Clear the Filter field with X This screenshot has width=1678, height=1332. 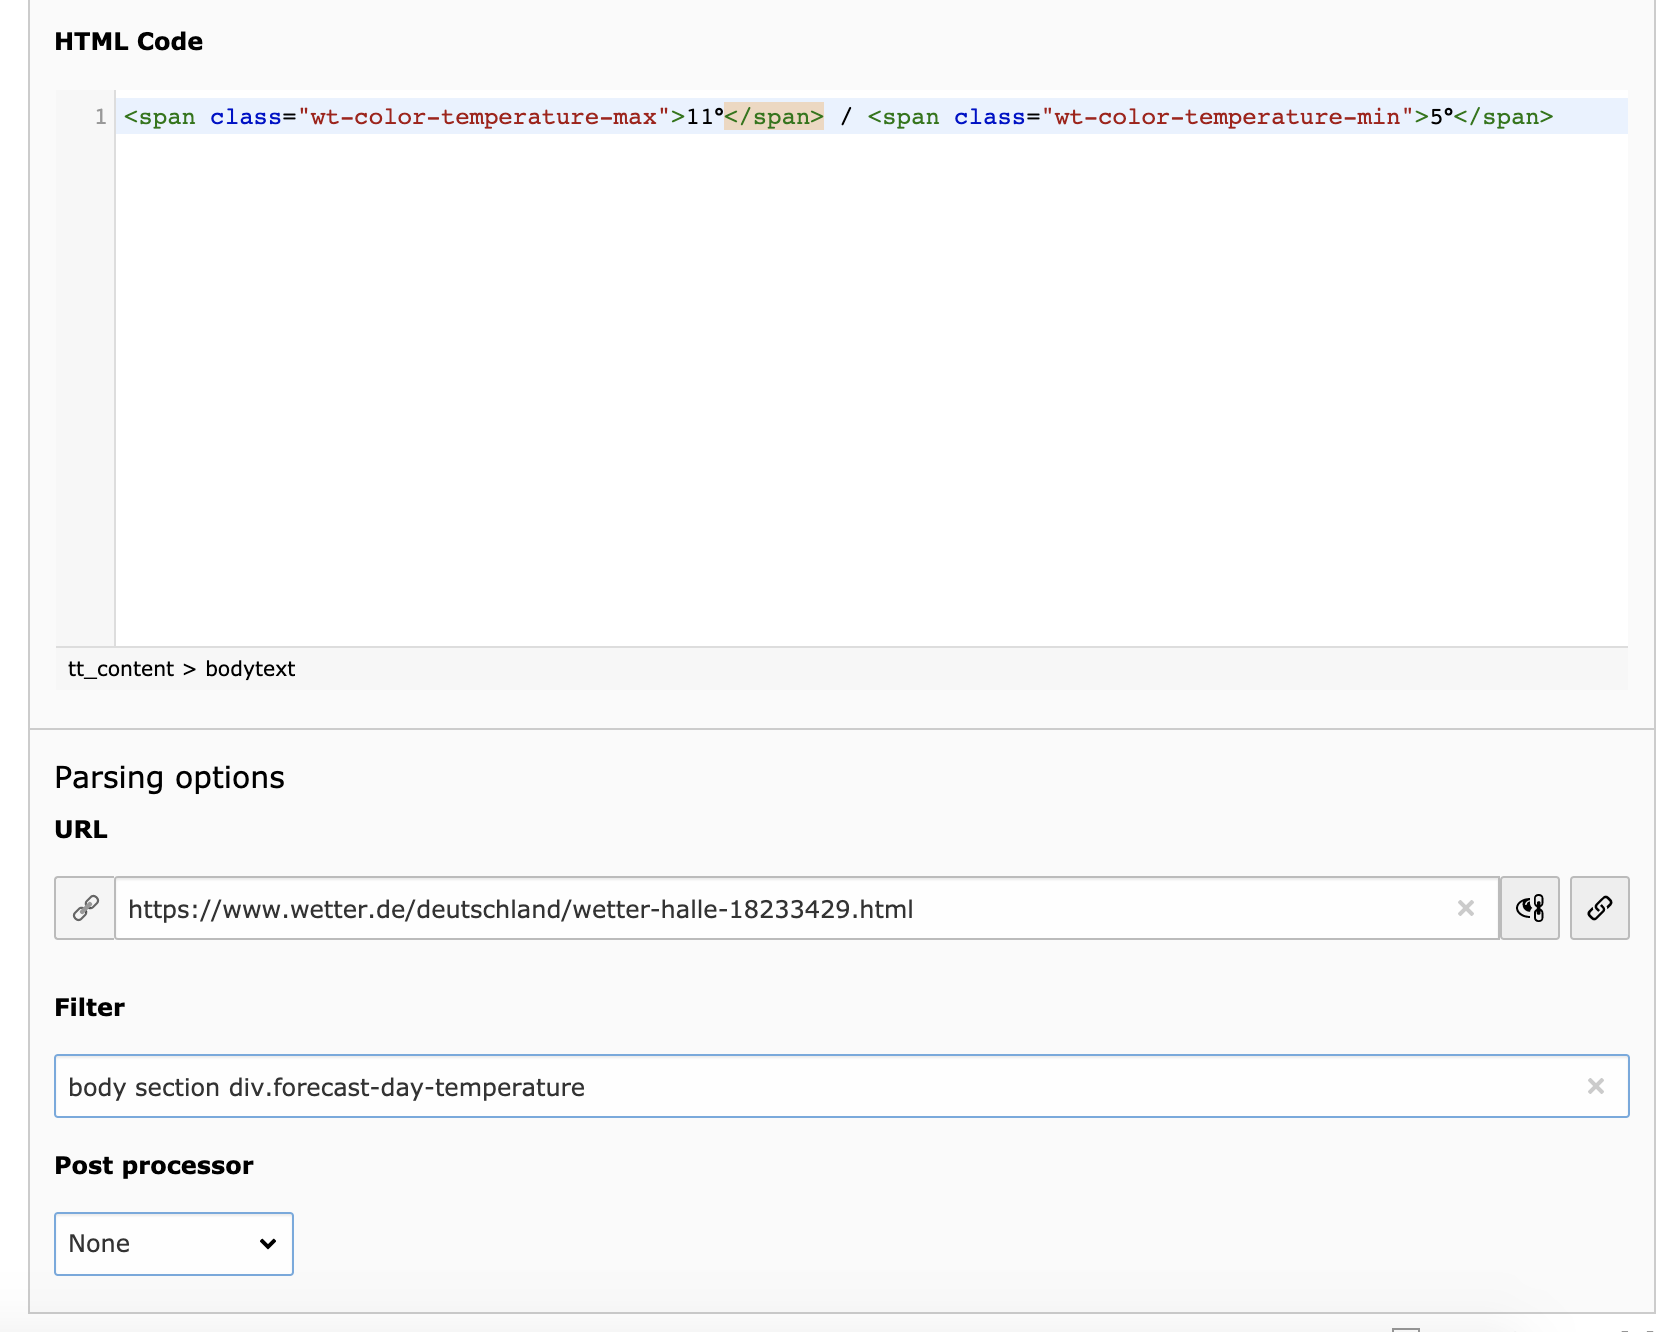click(x=1596, y=1086)
